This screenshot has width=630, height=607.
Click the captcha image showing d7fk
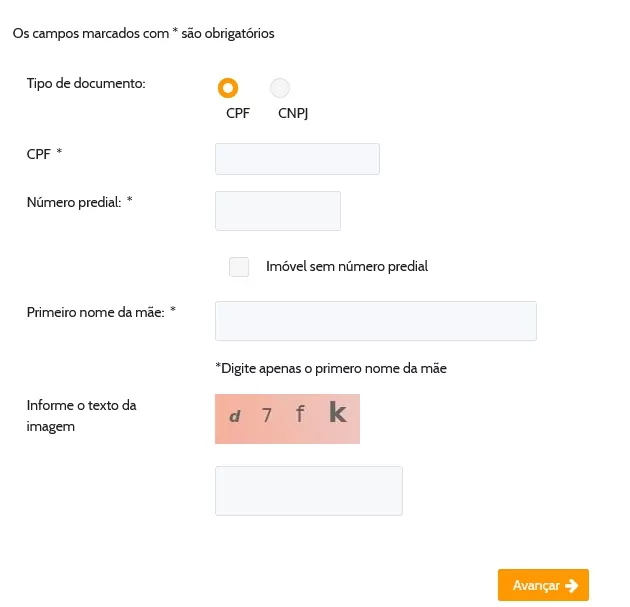click(287, 419)
